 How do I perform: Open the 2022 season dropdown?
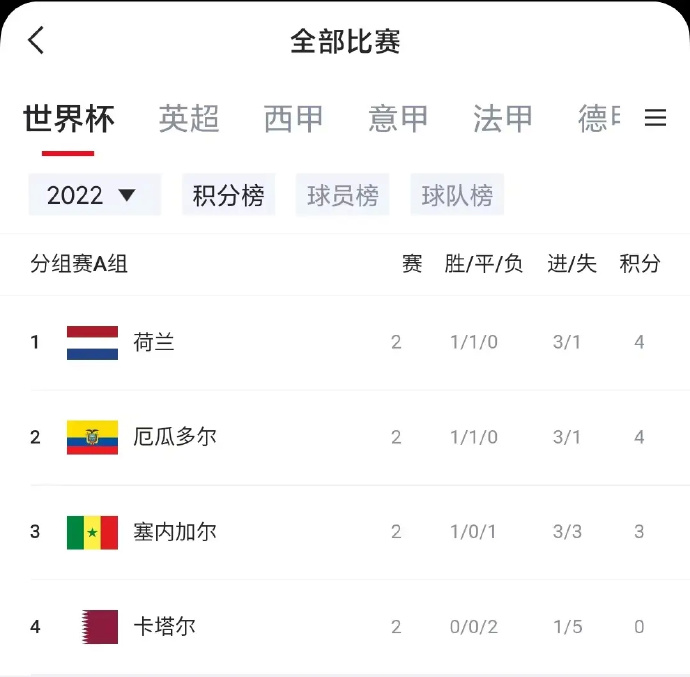point(94,195)
